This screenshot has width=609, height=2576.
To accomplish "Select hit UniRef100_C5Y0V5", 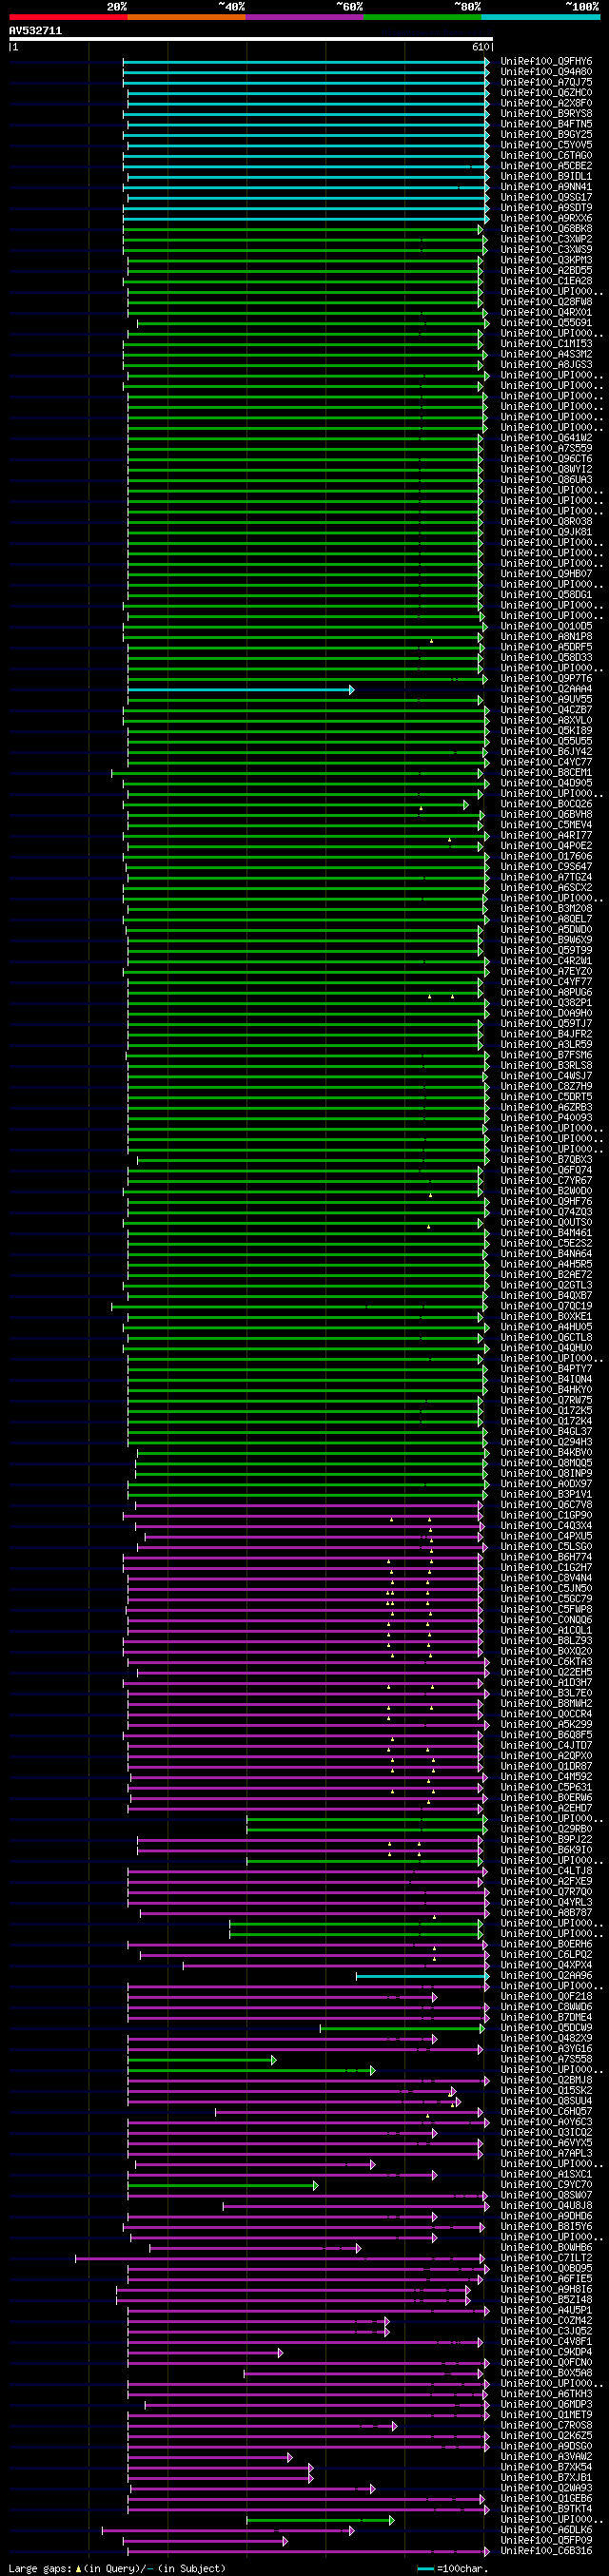I will tap(546, 146).
